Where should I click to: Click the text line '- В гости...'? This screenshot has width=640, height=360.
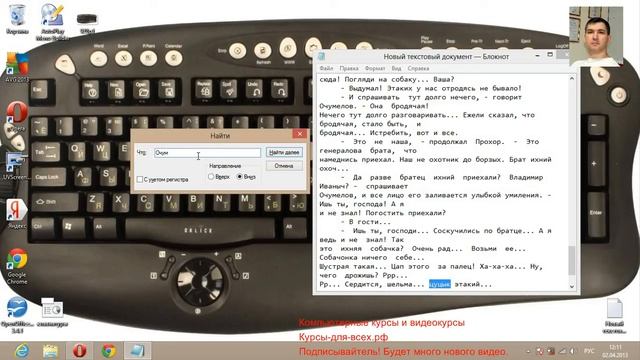(366, 222)
